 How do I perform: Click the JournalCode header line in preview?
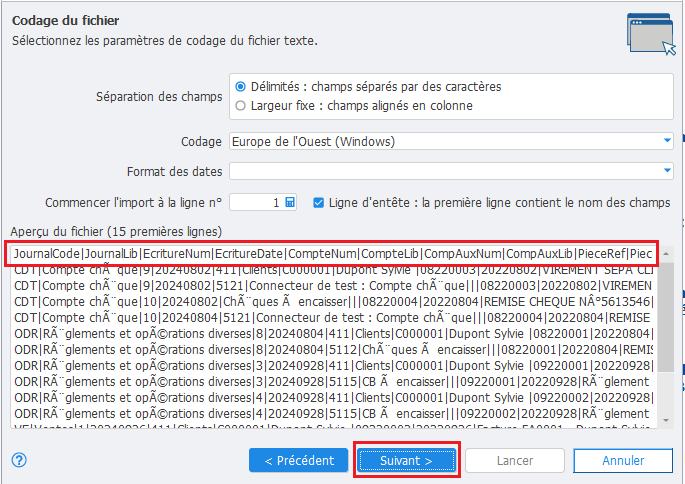[x=333, y=254]
